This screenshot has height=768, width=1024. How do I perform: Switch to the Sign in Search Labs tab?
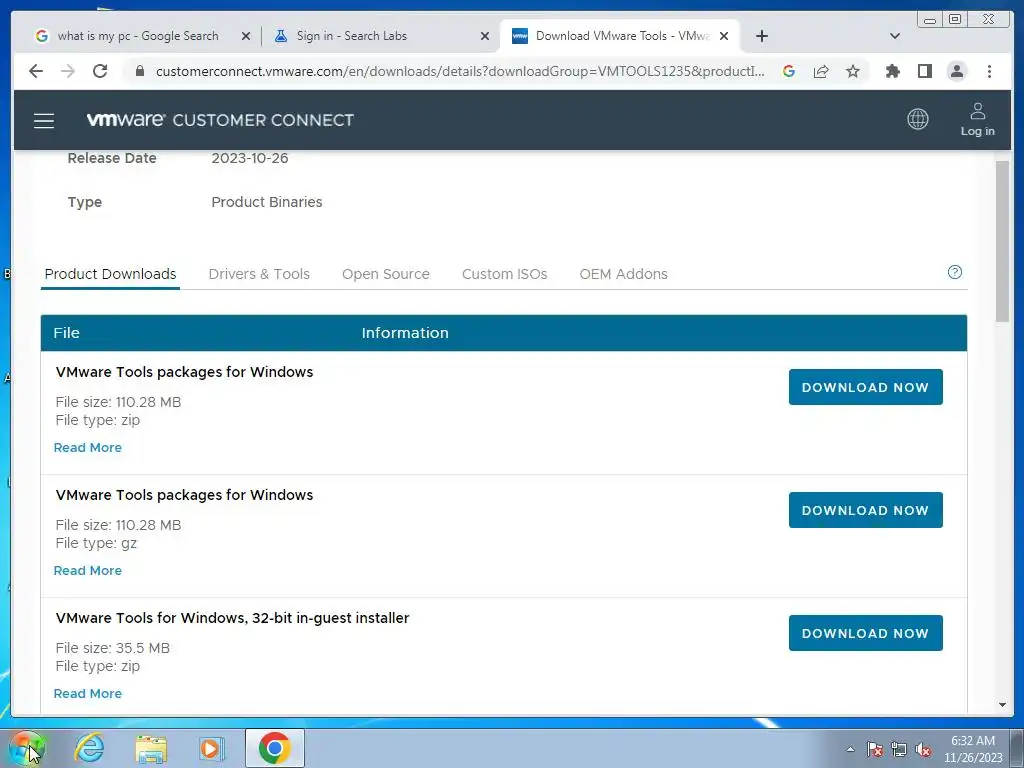coord(380,36)
